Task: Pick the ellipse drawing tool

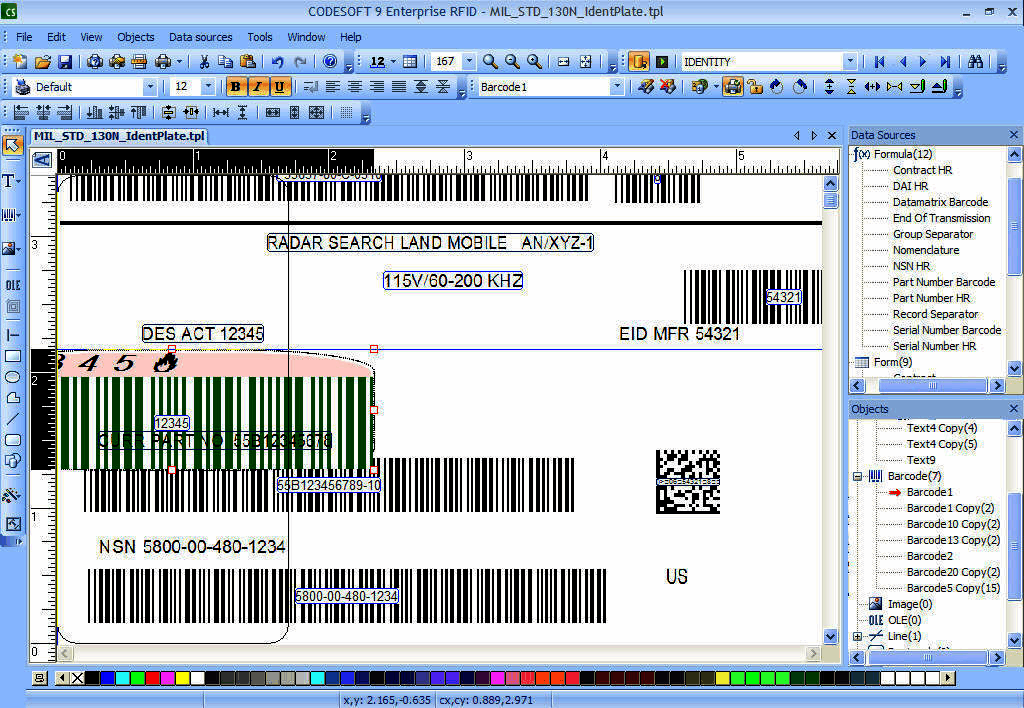Action: tap(12, 377)
